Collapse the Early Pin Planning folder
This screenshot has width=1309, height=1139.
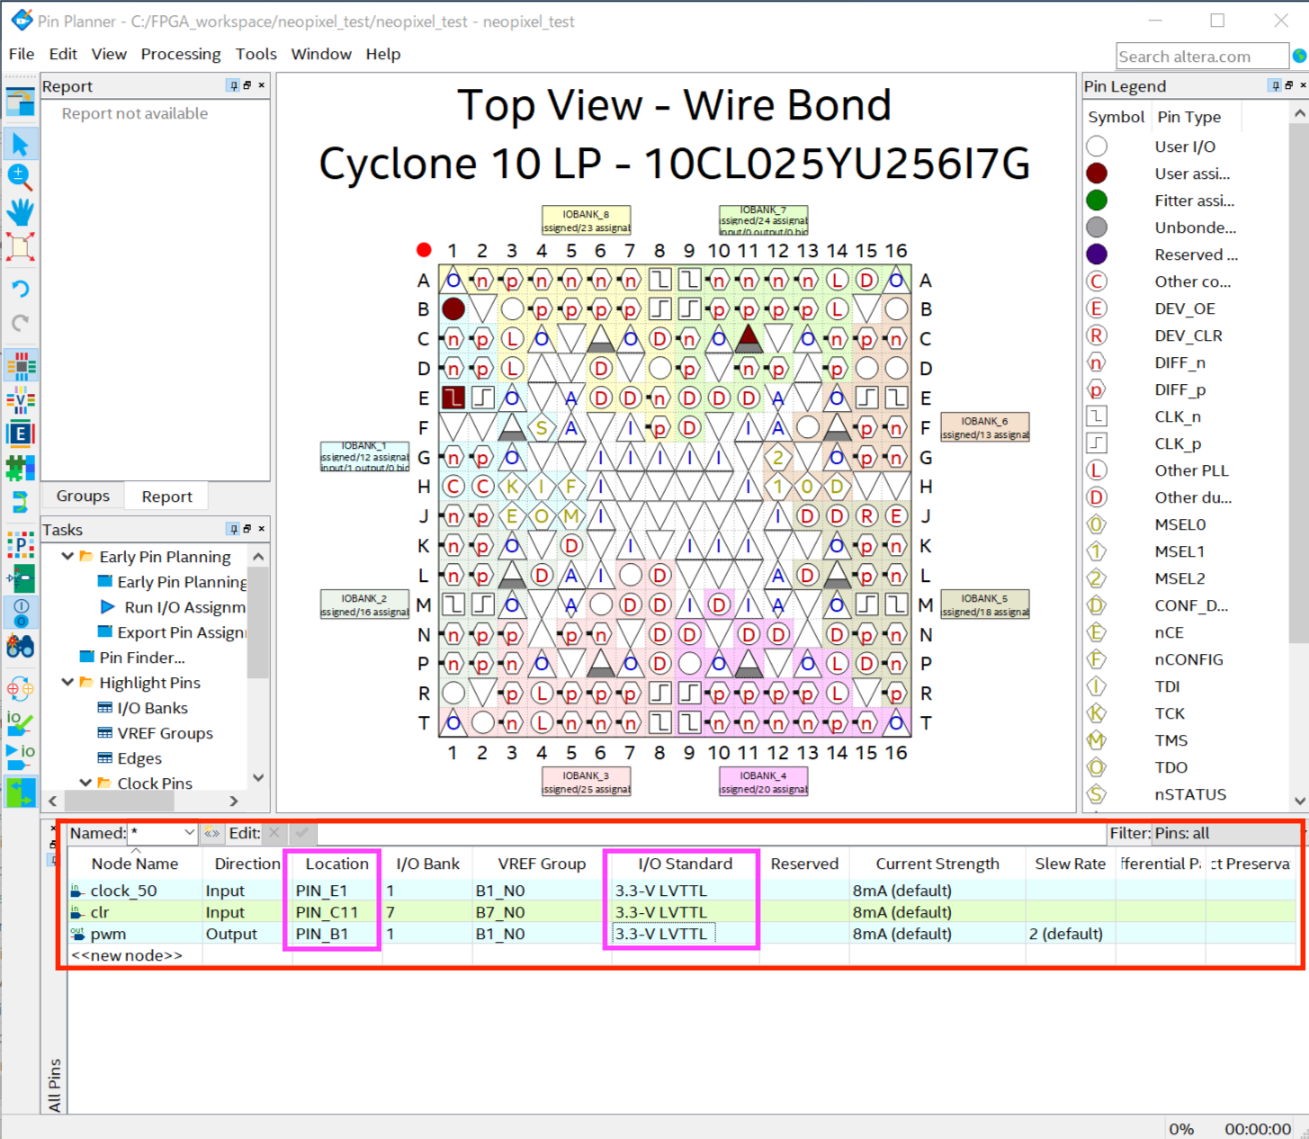[67, 557]
